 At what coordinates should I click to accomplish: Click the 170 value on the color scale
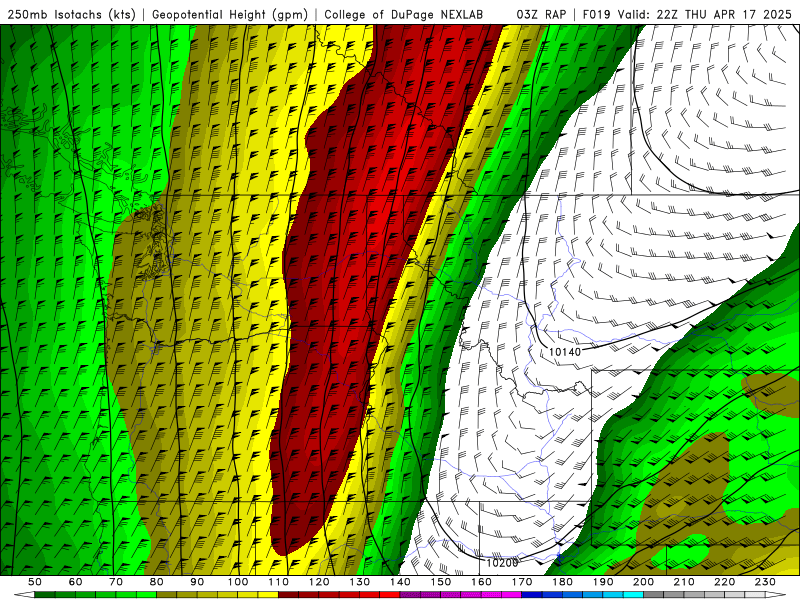pos(522,582)
